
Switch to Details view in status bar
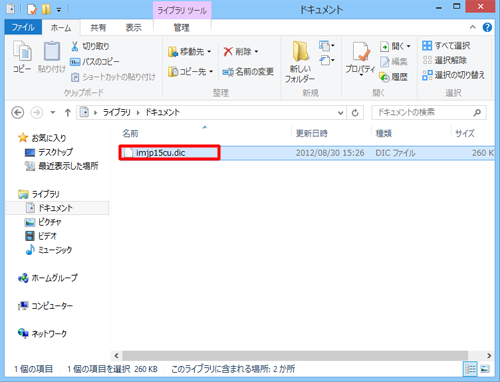(470, 369)
